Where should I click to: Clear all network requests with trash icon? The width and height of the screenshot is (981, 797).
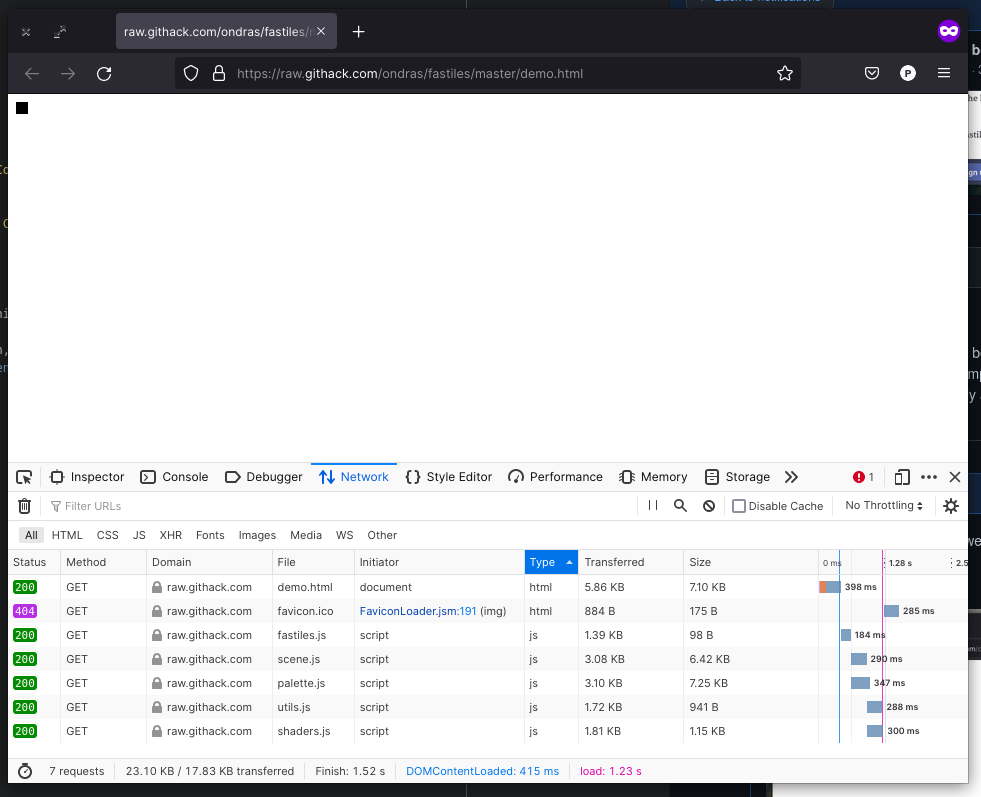[24, 506]
